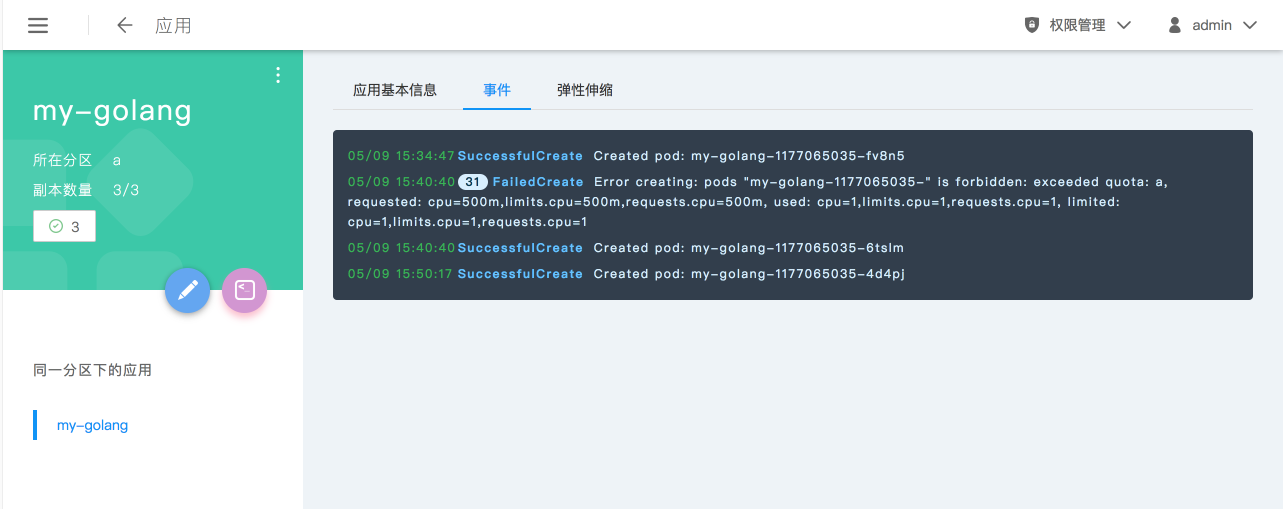
Task: Click the 副本数量 3/3 replica count
Action: 126,190
